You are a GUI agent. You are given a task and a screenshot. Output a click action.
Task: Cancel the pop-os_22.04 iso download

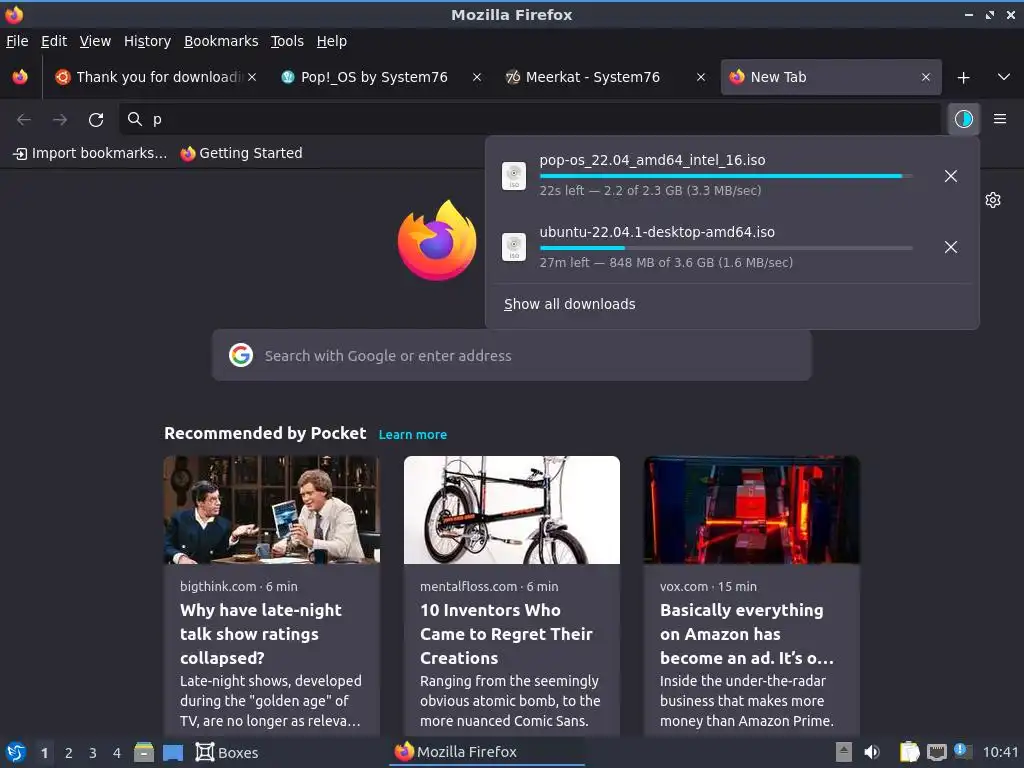951,176
